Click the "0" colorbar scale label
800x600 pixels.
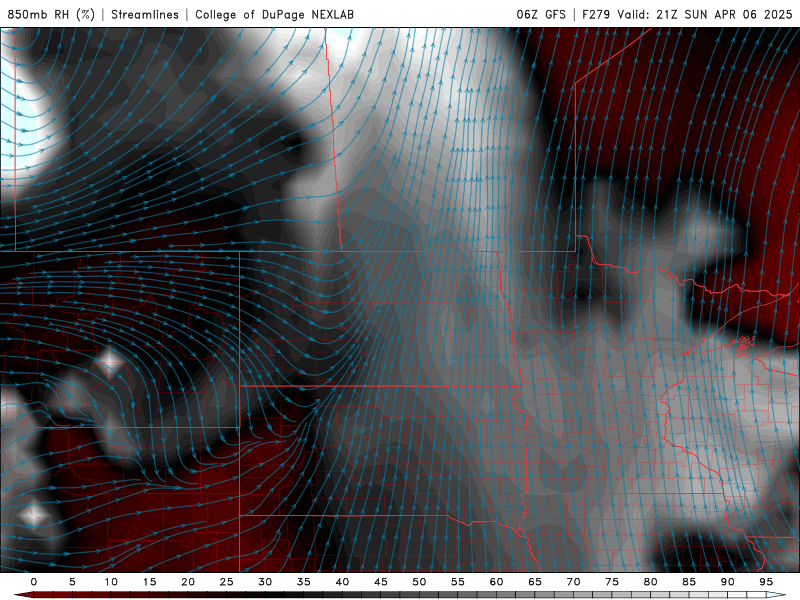tap(34, 582)
